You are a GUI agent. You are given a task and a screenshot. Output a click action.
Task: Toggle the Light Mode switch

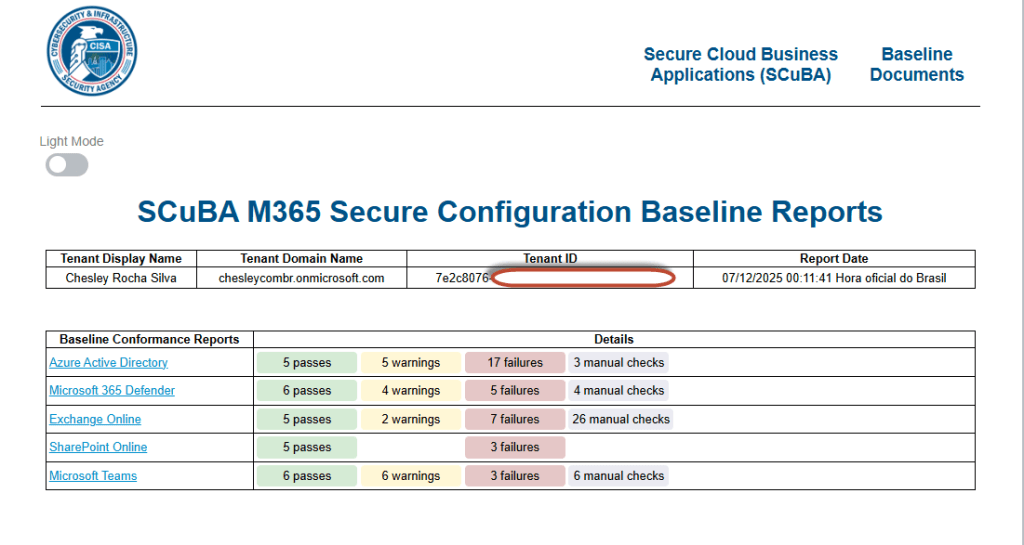pos(67,165)
